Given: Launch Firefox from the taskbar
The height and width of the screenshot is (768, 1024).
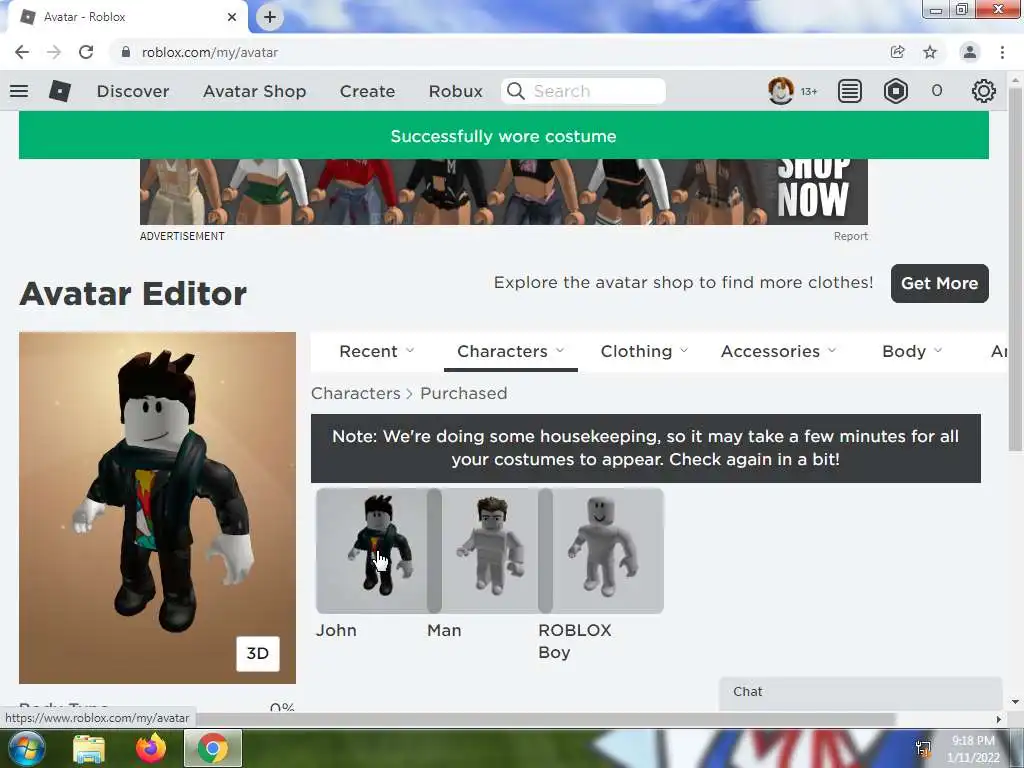Looking at the screenshot, I should 151,748.
